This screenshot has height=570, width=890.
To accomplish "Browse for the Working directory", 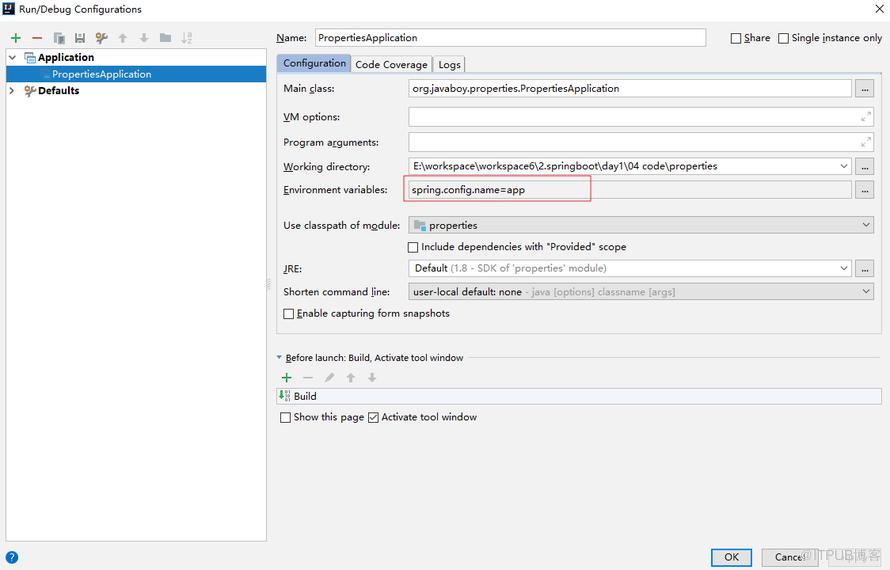I will (864, 167).
